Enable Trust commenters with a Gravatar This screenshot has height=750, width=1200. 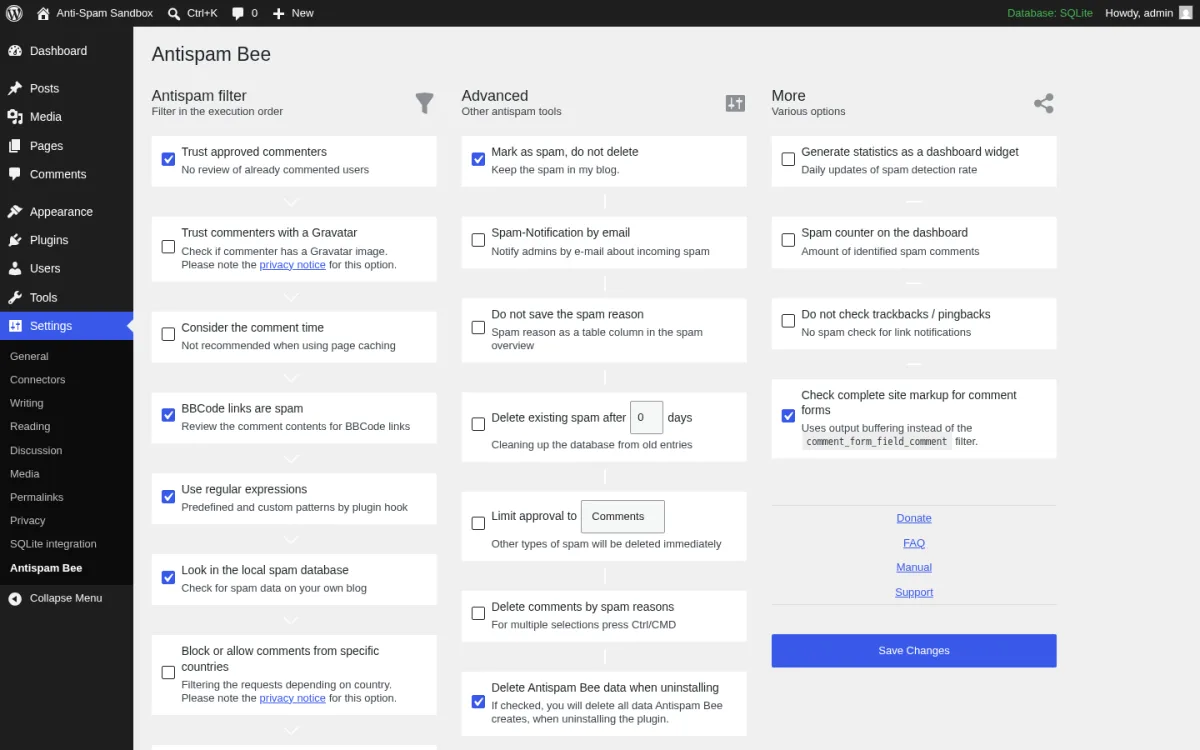pyautogui.click(x=168, y=246)
